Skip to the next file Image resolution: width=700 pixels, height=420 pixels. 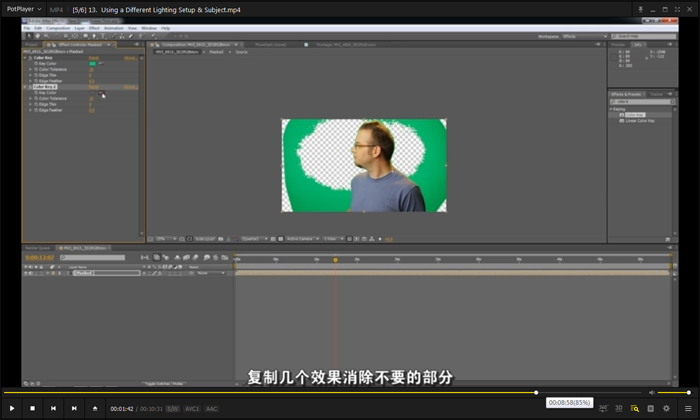coord(74,408)
